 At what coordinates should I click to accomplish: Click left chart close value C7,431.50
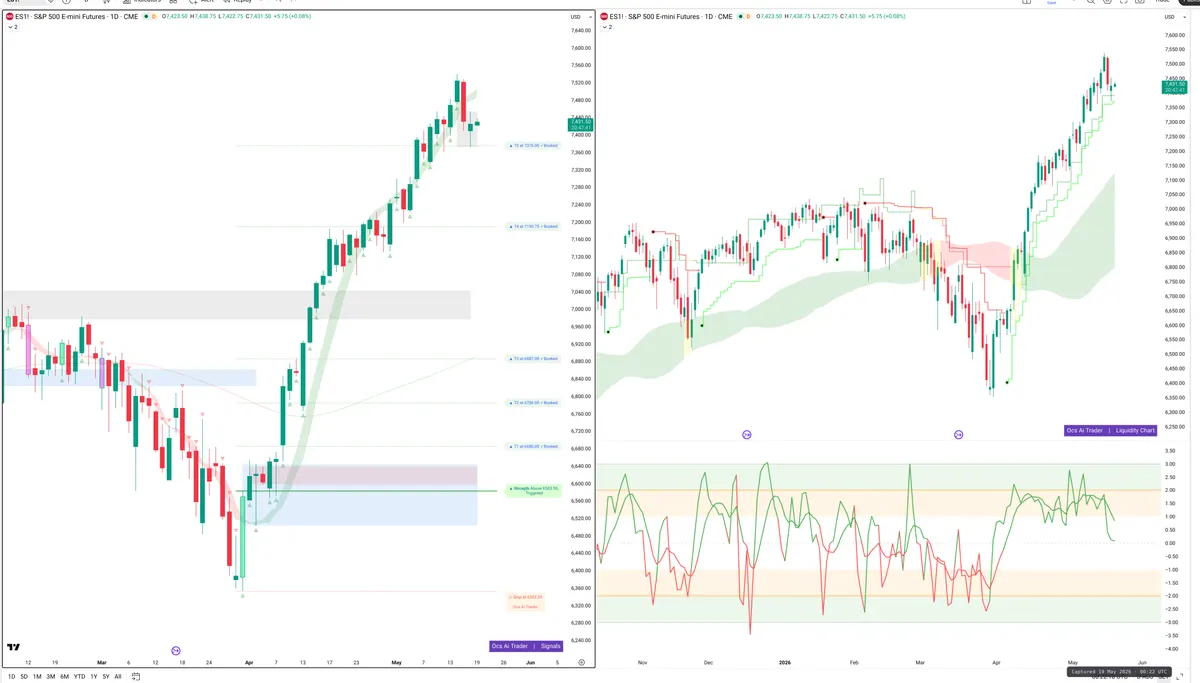(x=258, y=16)
